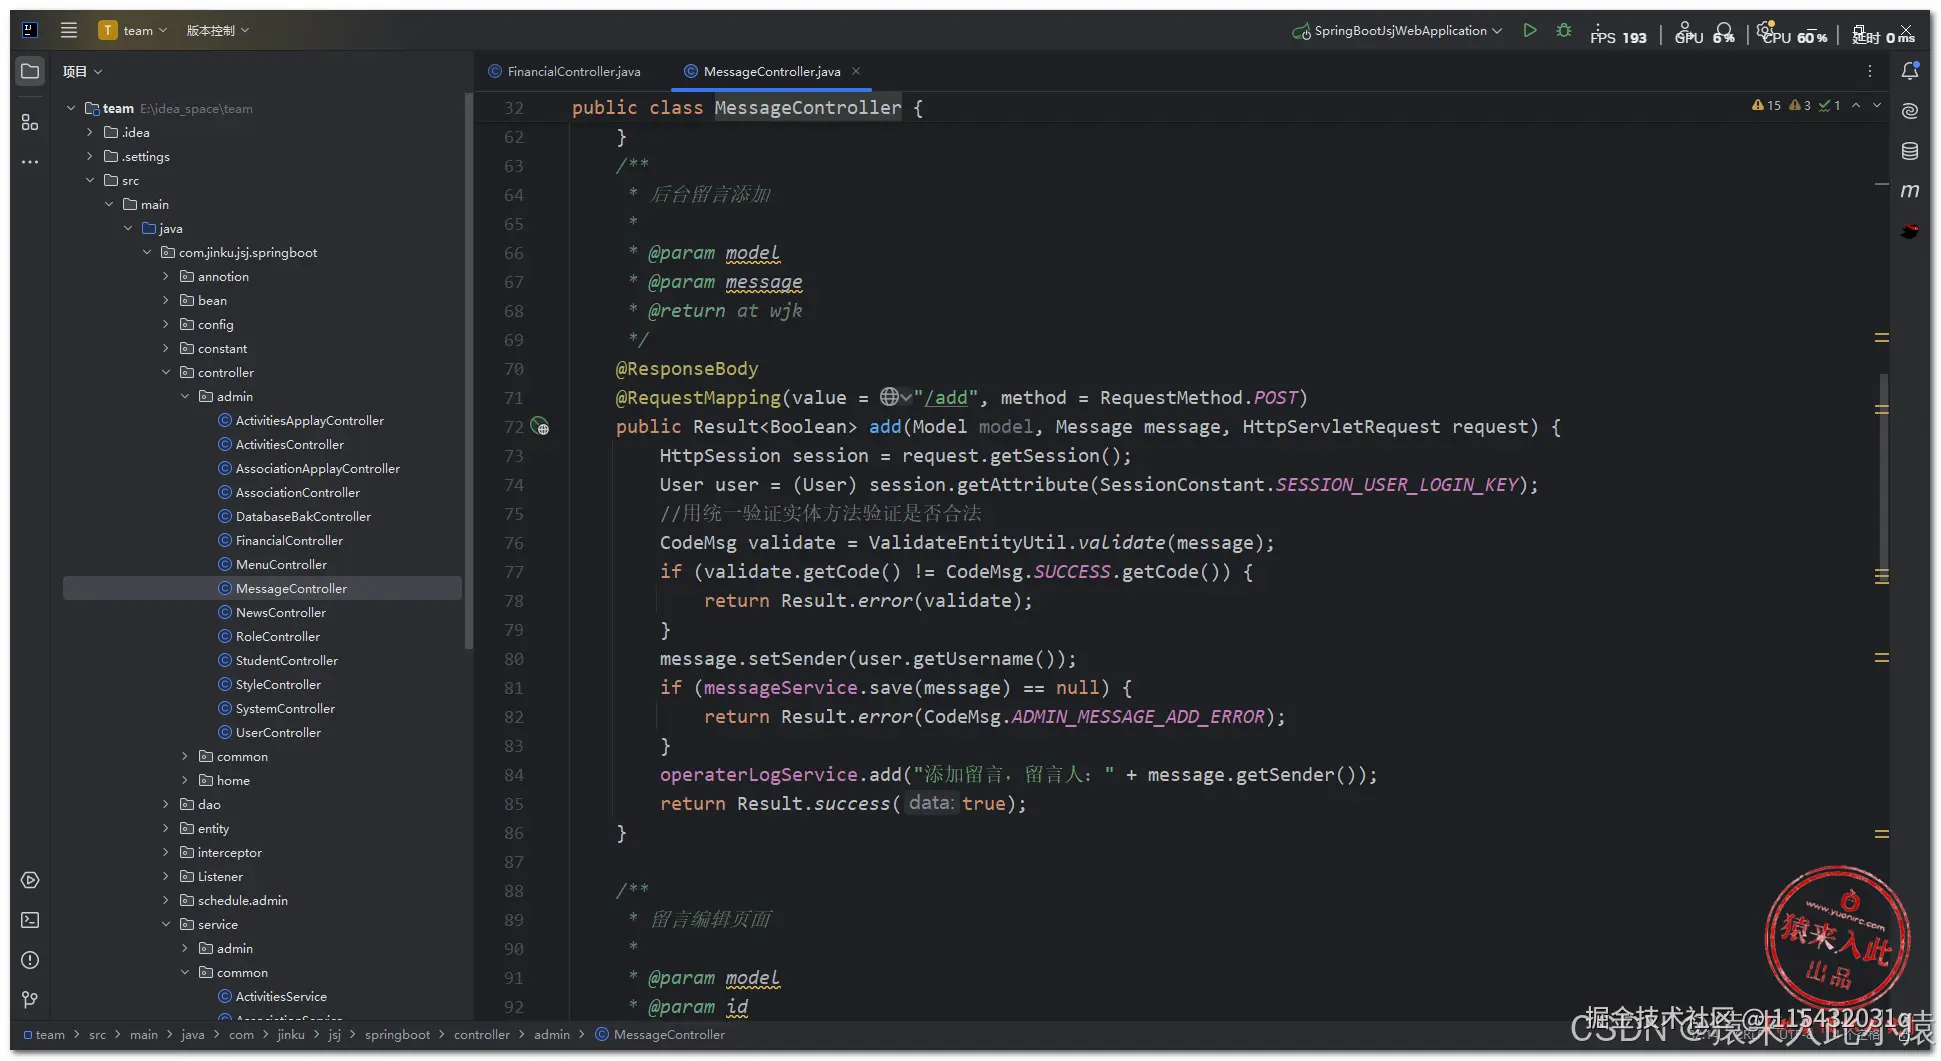Click the jinku breadcrumb

click(291, 1034)
